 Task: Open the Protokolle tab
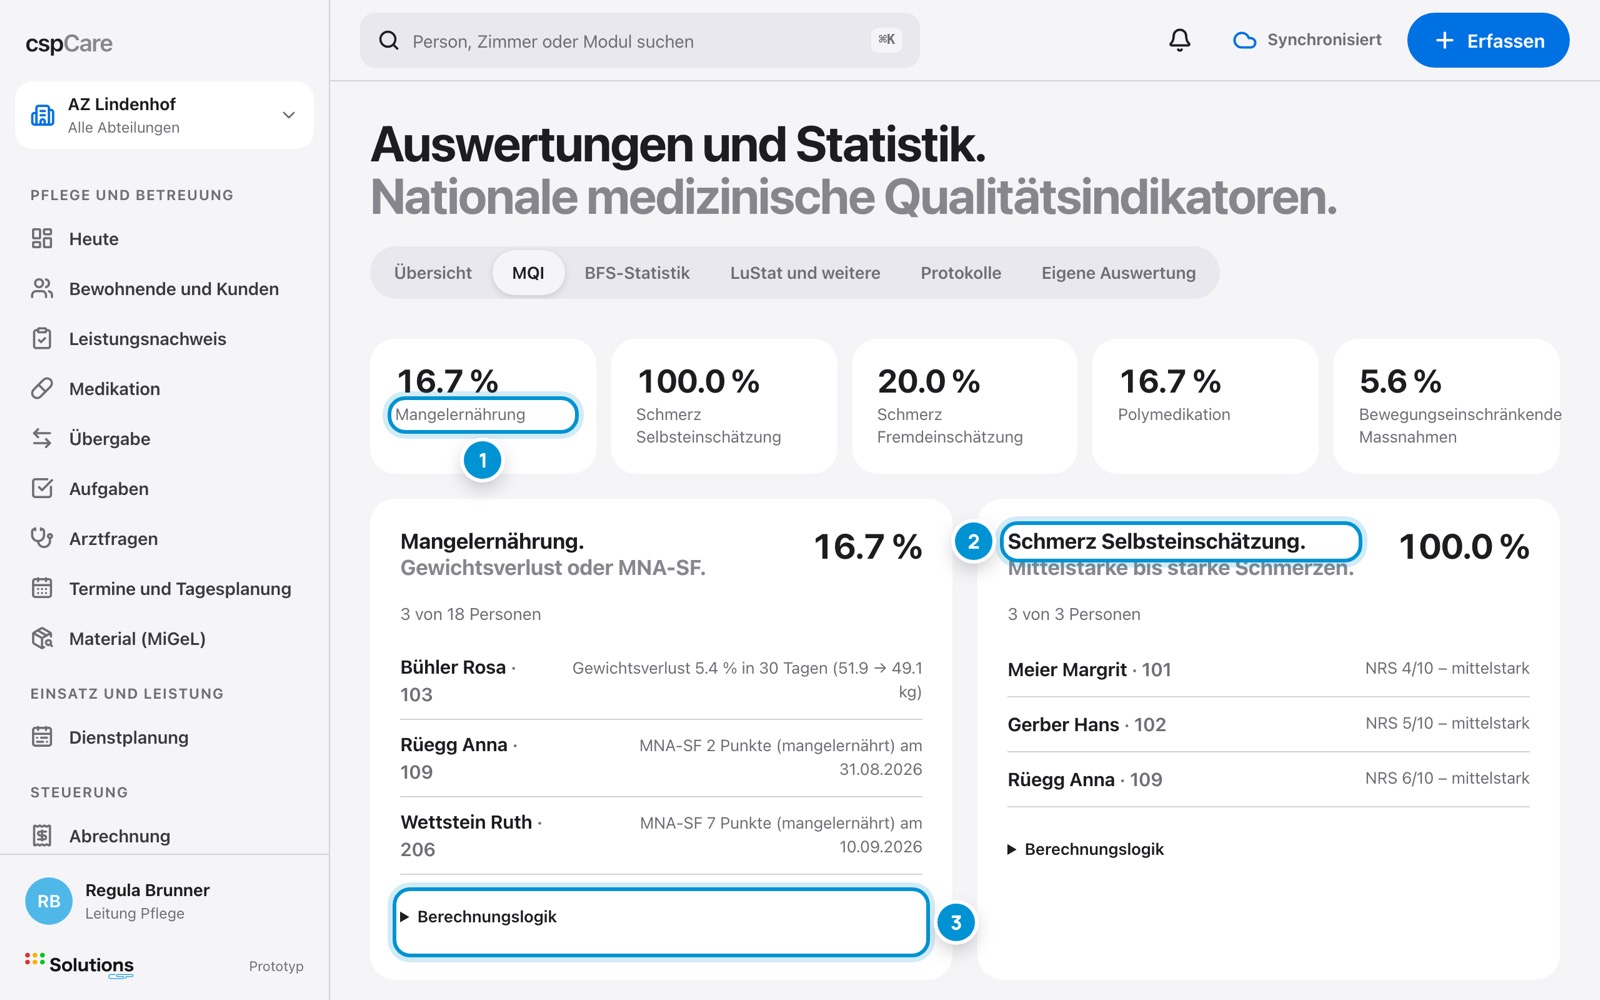click(x=961, y=273)
